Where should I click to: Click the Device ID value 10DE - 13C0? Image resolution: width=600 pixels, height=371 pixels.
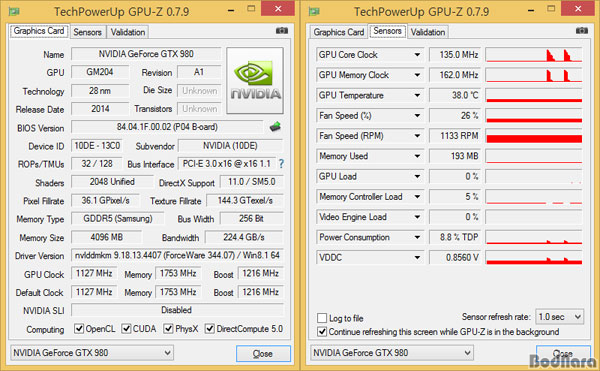[x=97, y=146]
